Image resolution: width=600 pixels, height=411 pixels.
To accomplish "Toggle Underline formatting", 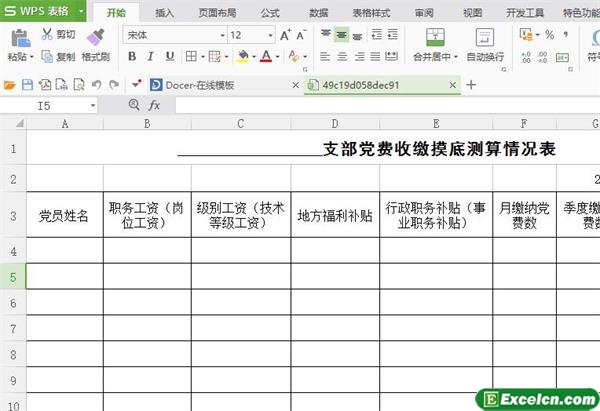I will 169,57.
